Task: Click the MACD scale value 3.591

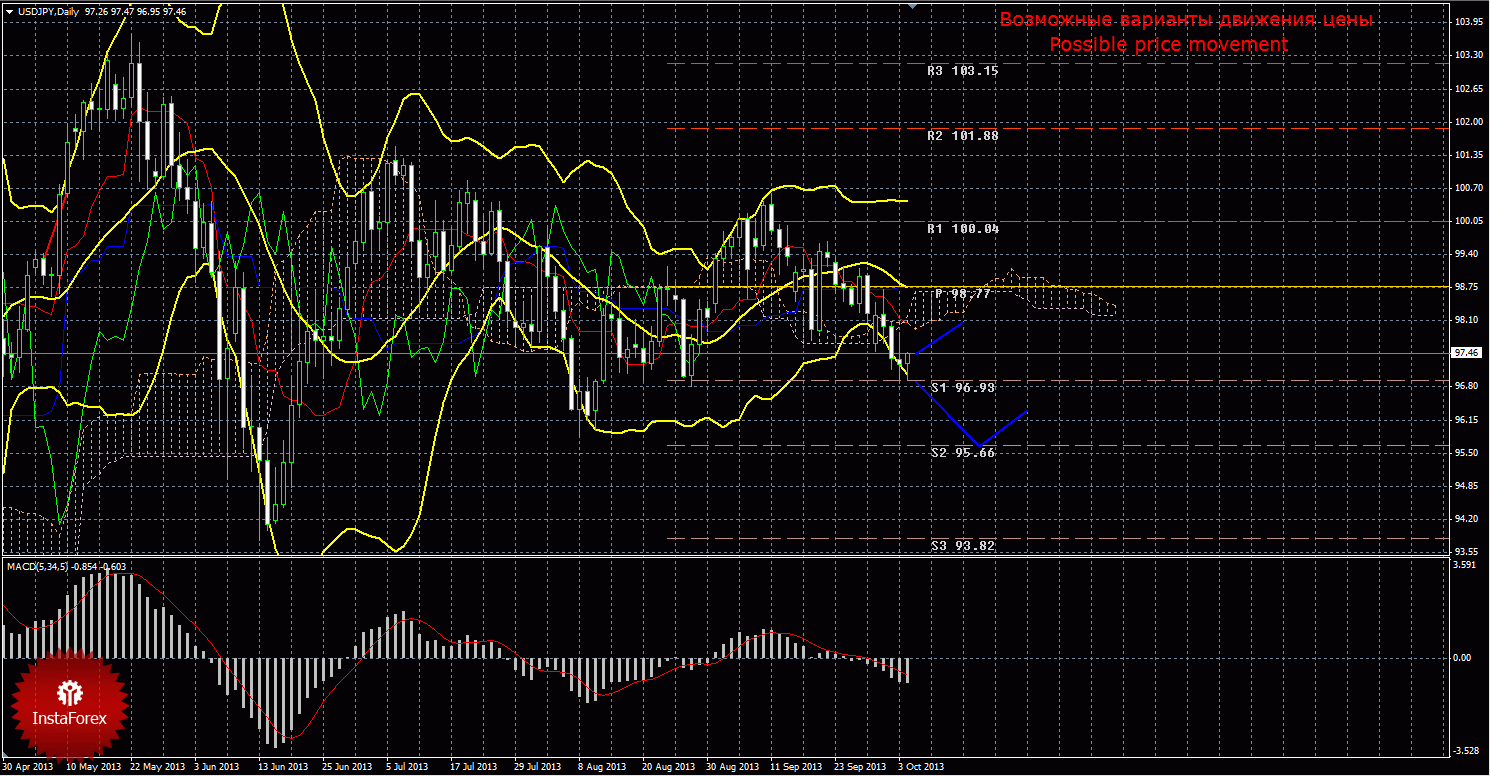Action: 1465,565
